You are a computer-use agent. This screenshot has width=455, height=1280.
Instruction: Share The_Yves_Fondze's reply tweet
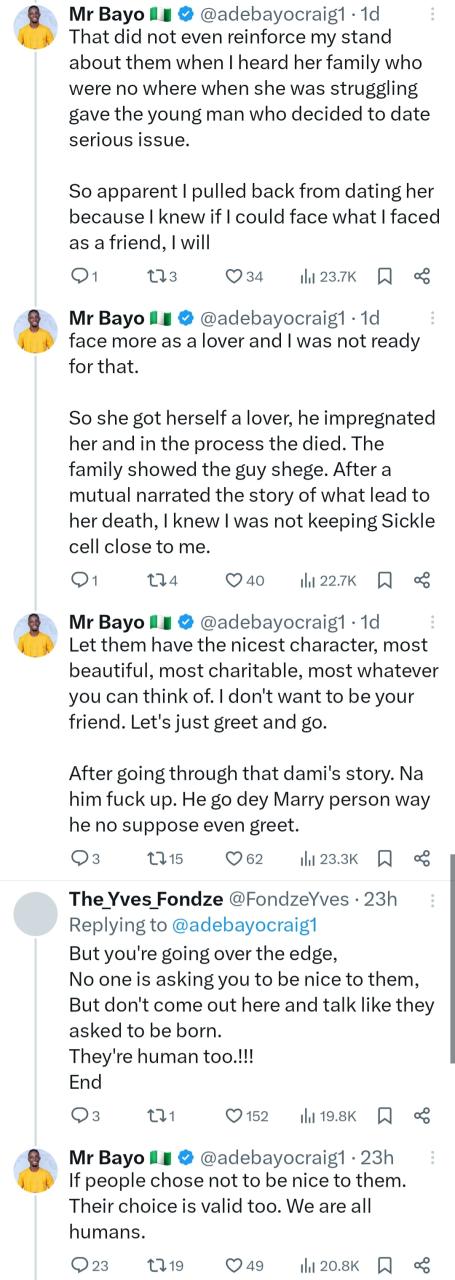[x=421, y=1116]
